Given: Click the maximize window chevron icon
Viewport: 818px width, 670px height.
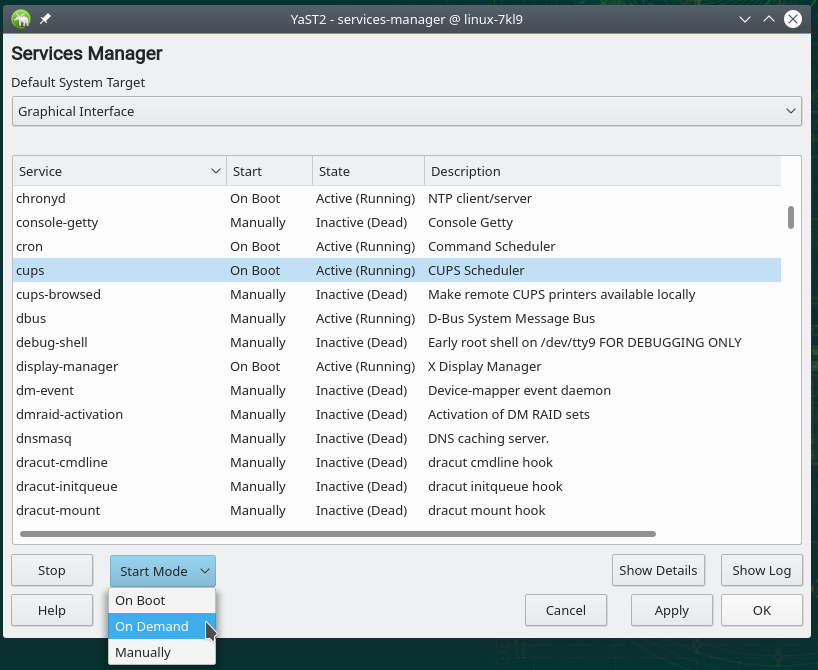Looking at the screenshot, I should pyautogui.click(x=769, y=19).
